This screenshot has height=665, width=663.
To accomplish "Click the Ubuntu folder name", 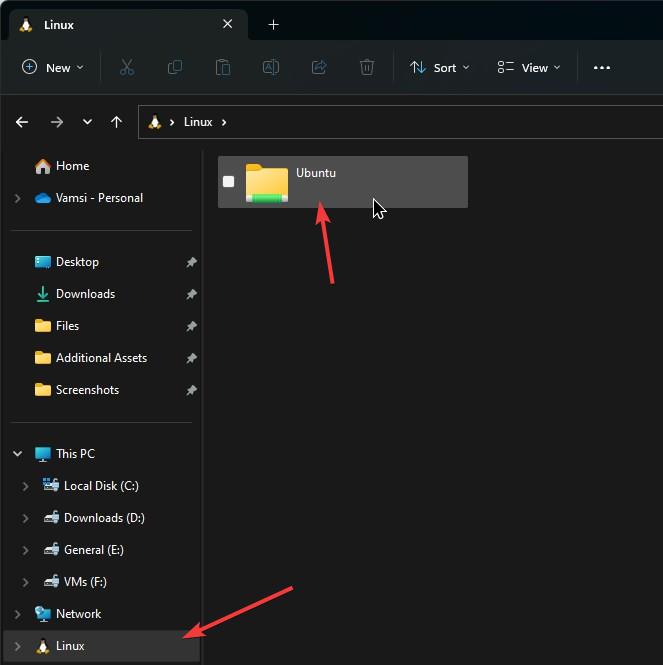I will pos(316,173).
